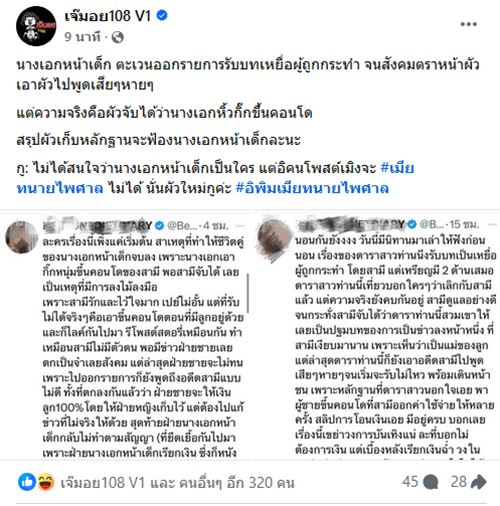Click the 9 นาที post timestamp
This screenshot has height=506, width=500.
coord(82,37)
